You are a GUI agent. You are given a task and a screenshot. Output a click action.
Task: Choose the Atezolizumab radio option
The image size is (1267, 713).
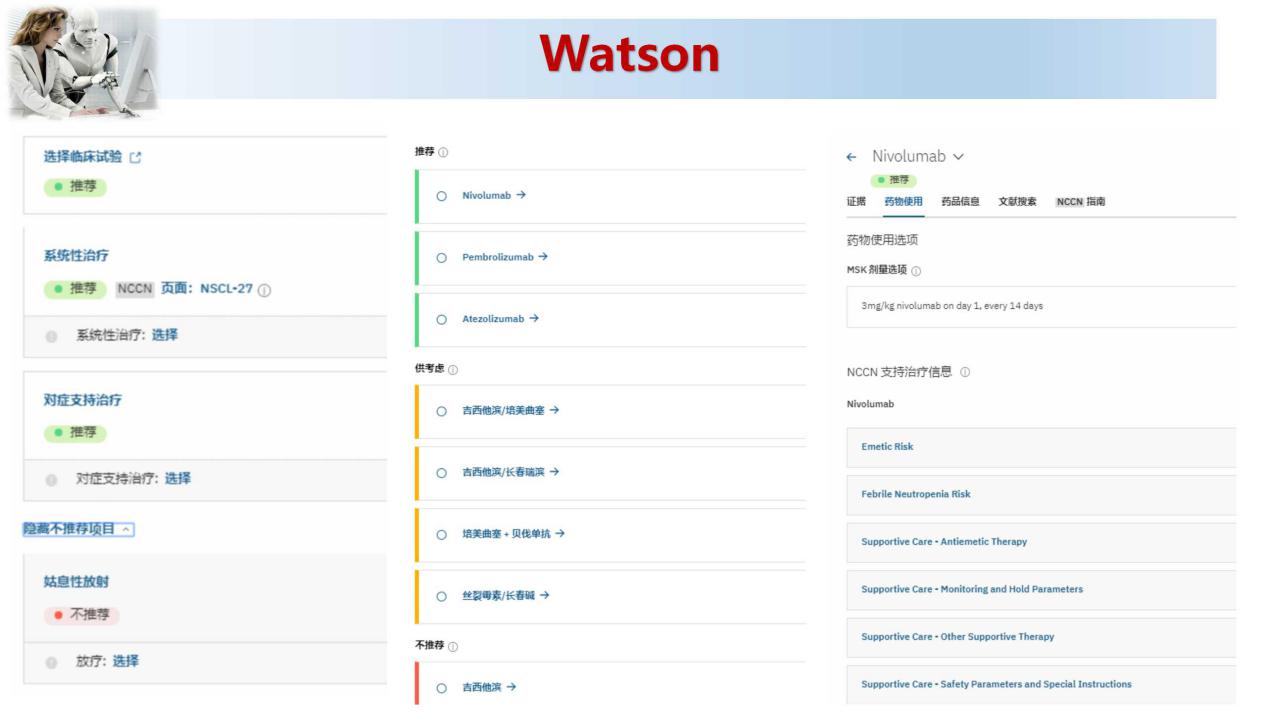[441, 320]
